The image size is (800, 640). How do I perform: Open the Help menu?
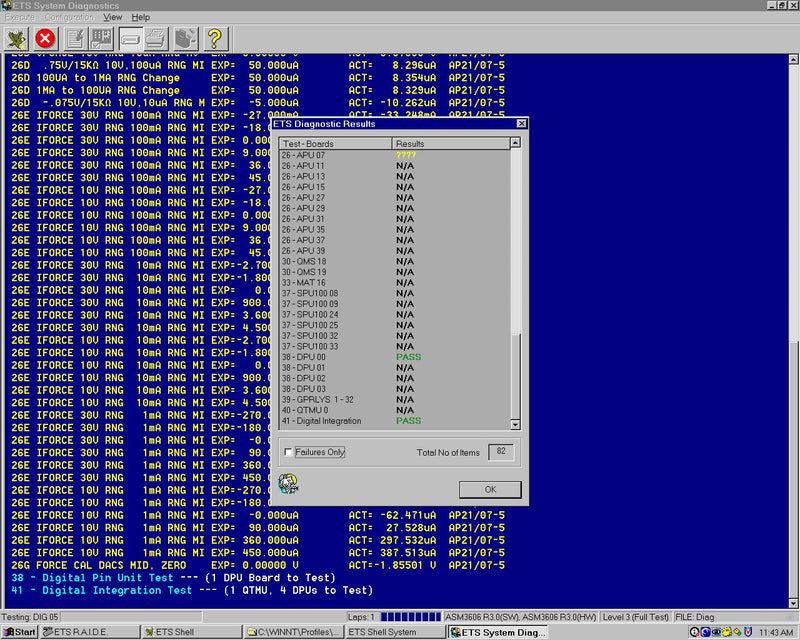(141, 17)
